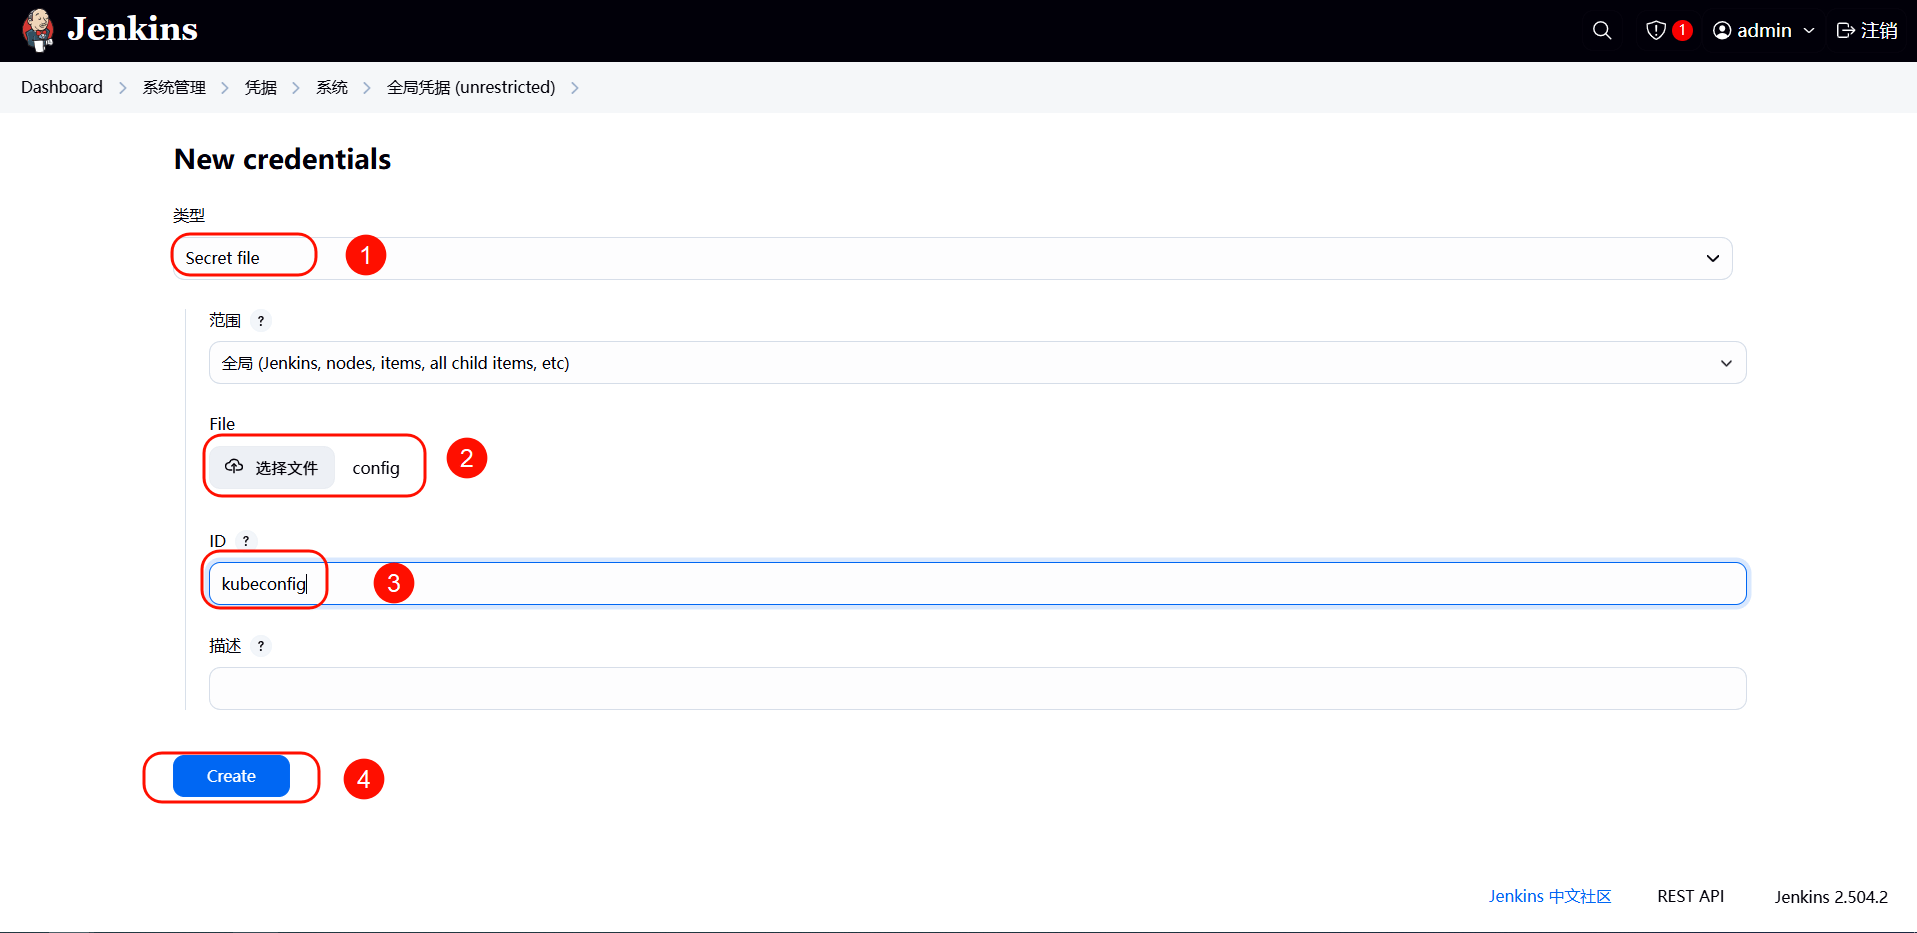The width and height of the screenshot is (1917, 933).
Task: Open the Jenkins 中文社区 link
Action: click(x=1549, y=896)
